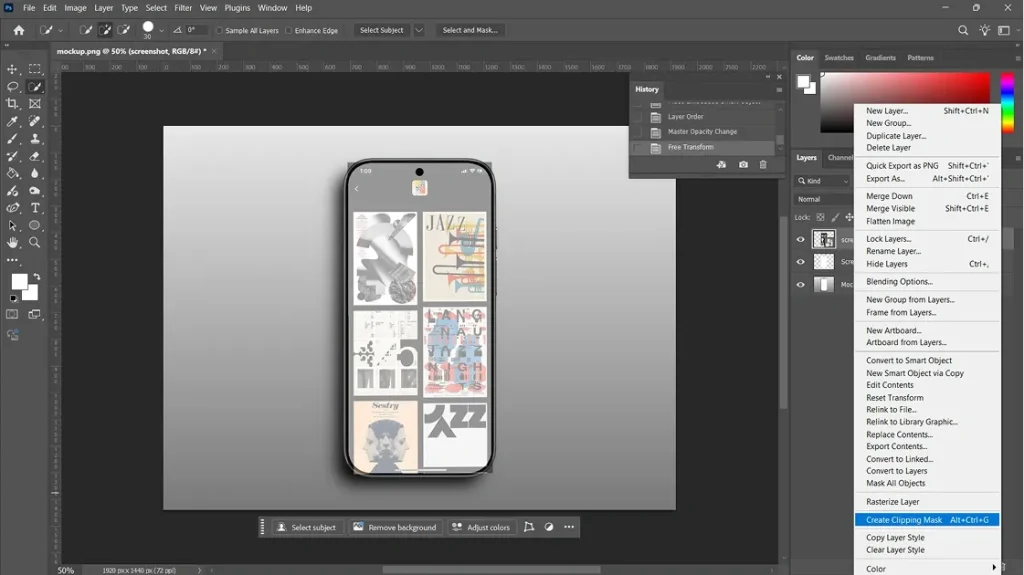Select the Hand tool

12,242
